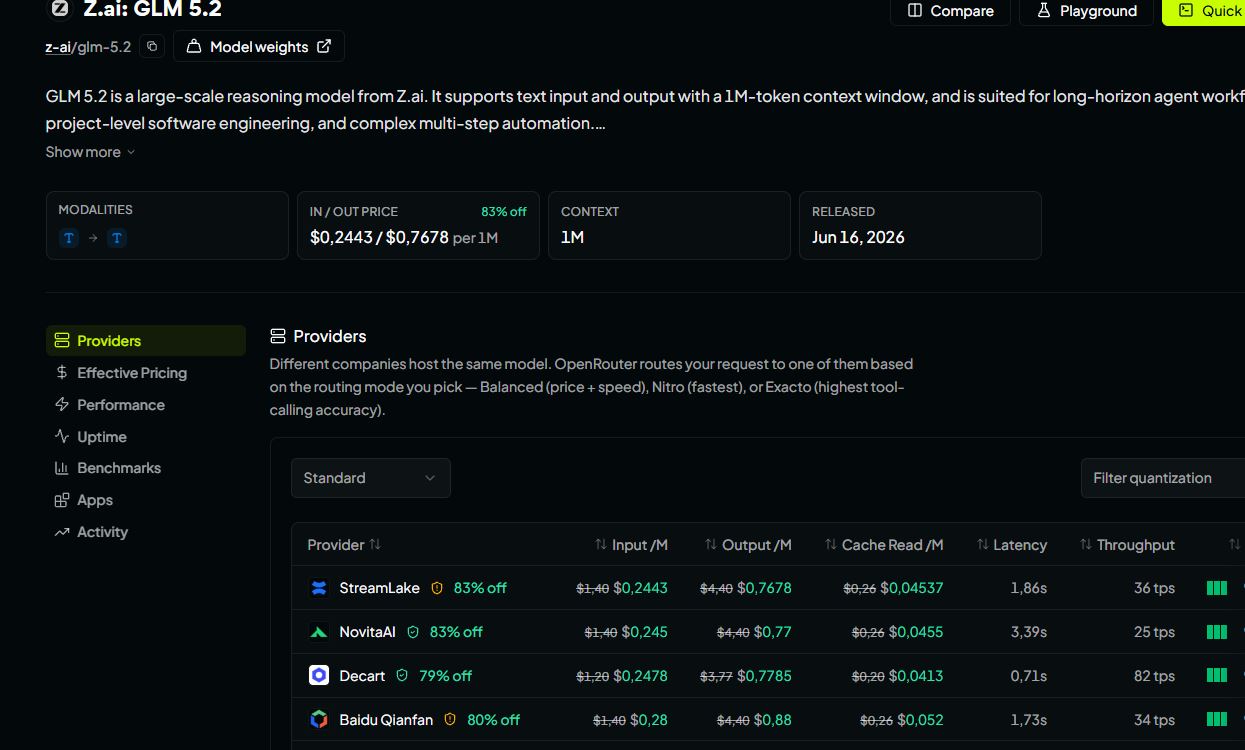The image size is (1245, 750).
Task: Sort by Cache Read /M column
Action: point(884,545)
